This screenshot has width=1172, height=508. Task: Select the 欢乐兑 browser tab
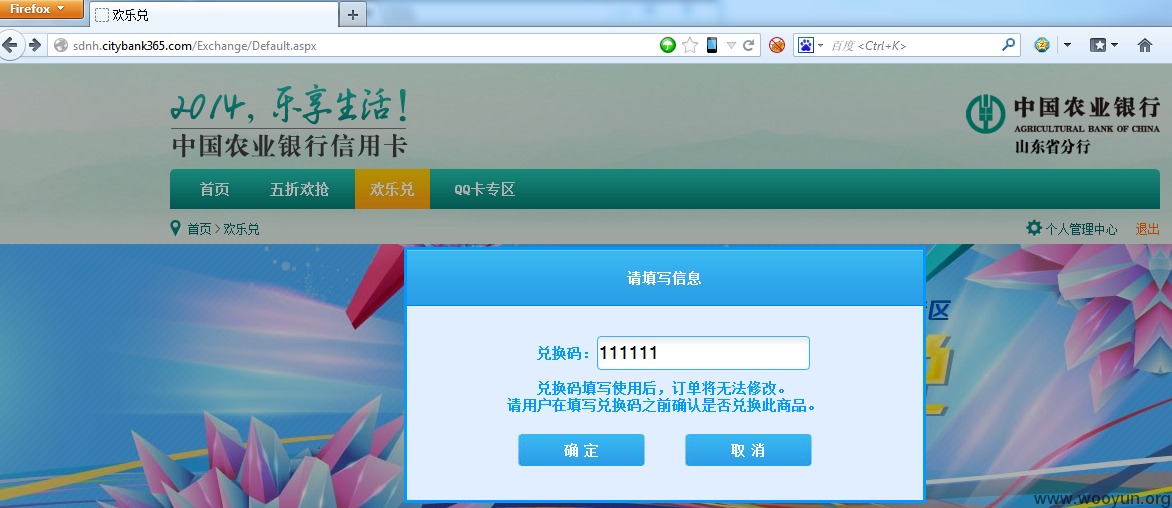tap(213, 15)
